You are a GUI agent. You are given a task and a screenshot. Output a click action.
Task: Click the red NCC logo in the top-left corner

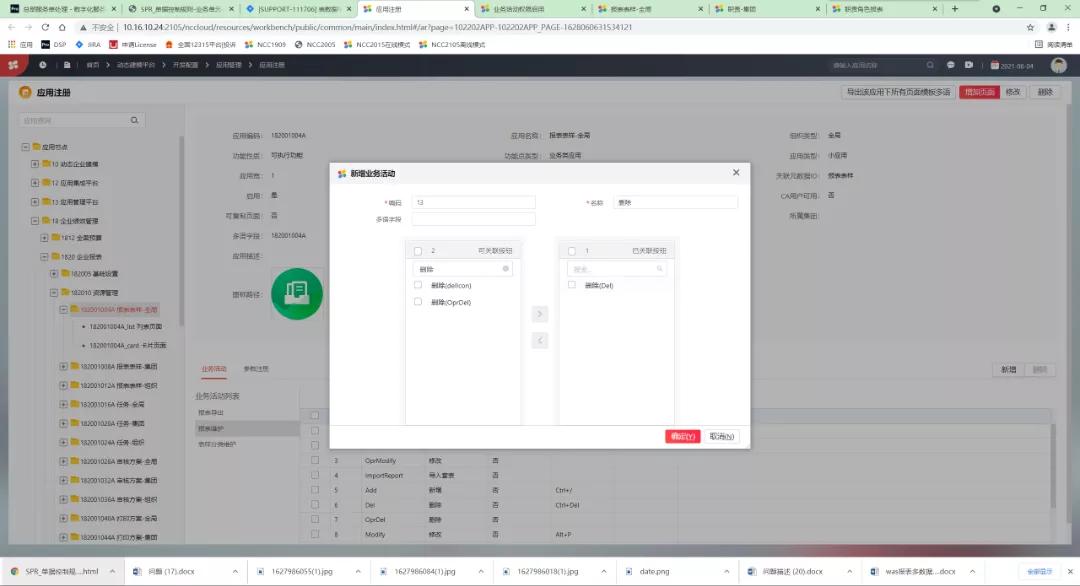point(12,65)
